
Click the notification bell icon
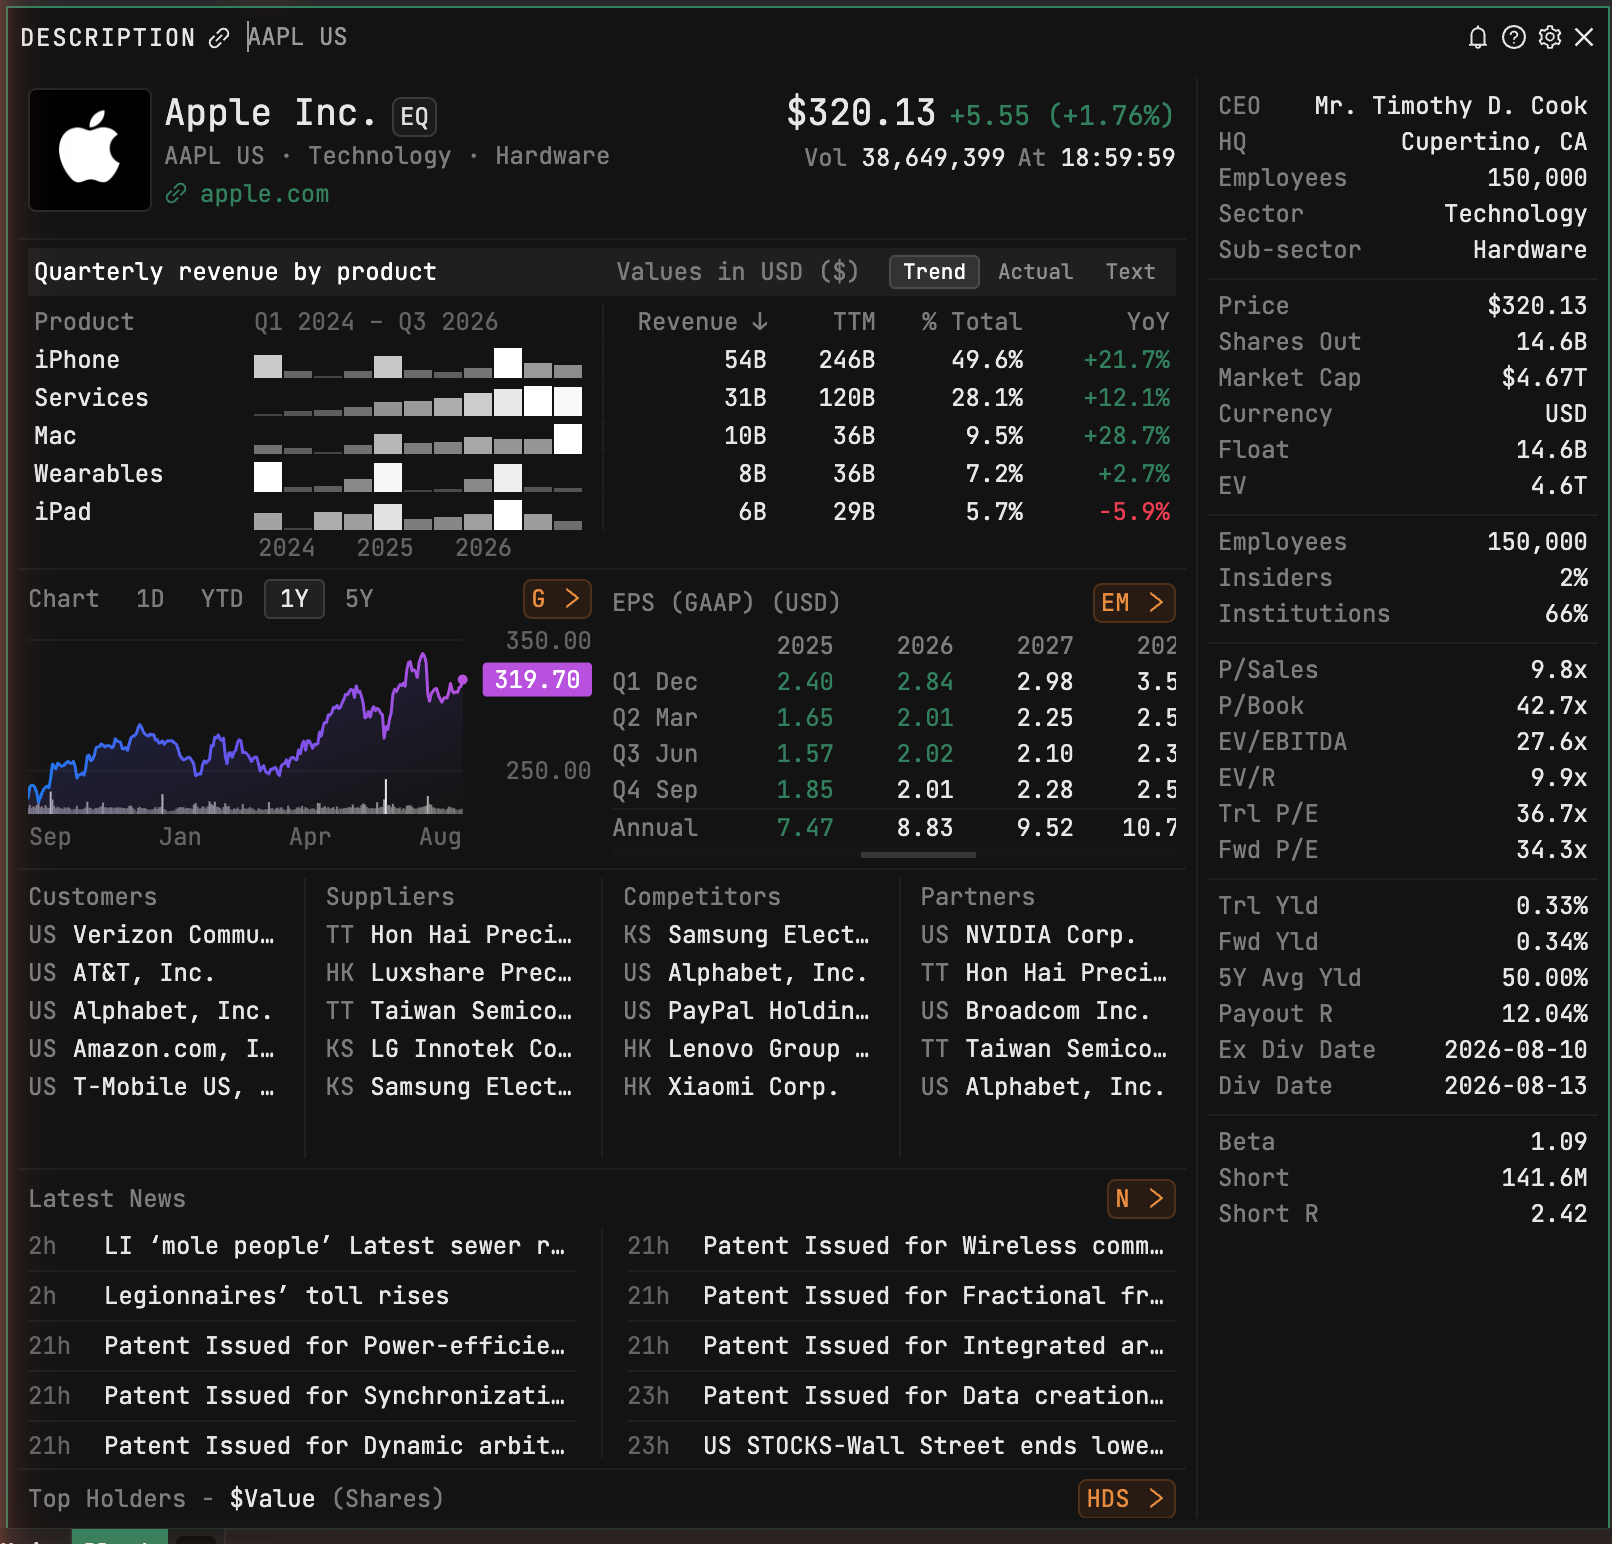tap(1477, 37)
